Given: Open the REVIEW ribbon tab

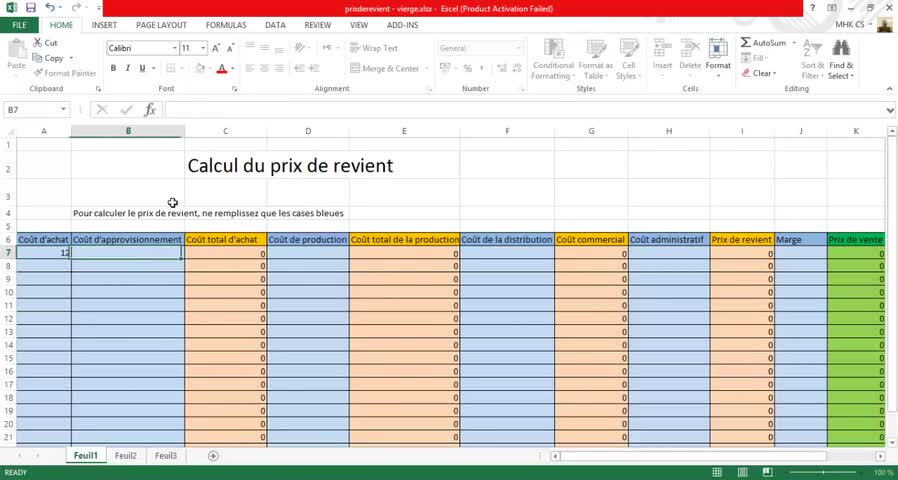Looking at the screenshot, I should click(x=318, y=25).
